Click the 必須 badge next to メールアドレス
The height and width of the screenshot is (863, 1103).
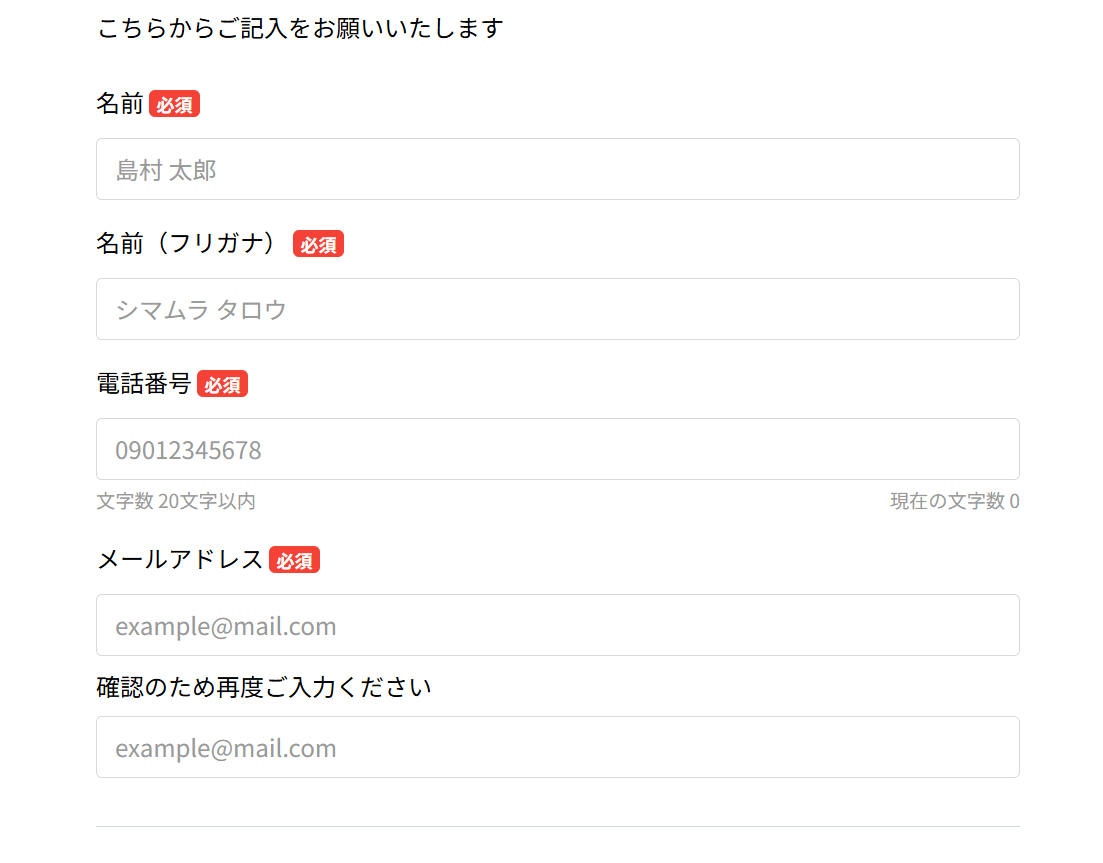[x=294, y=560]
